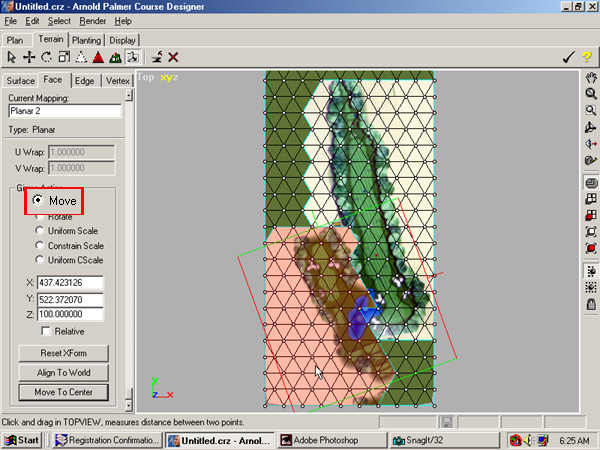Switch to the Planting tab
Screen dimensions: 600x450
point(86,40)
